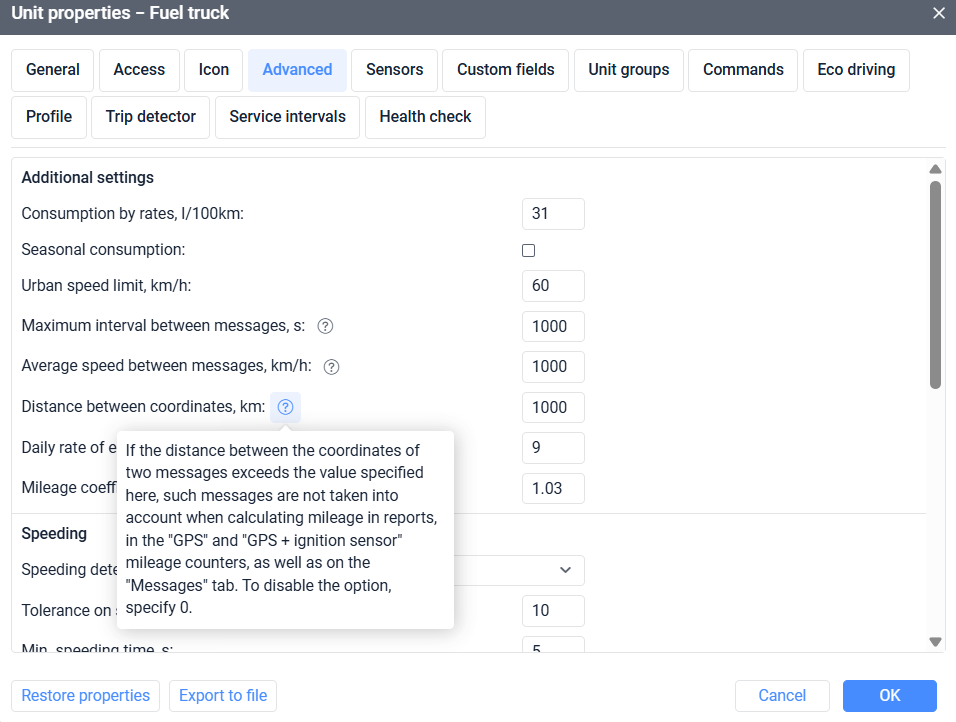Click highlighted help icon for distance between coordinates

click(x=285, y=406)
